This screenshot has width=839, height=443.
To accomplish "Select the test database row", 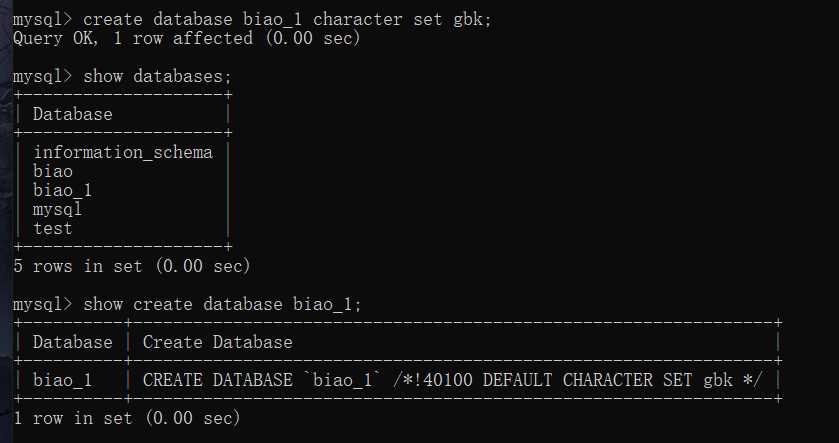I will tap(53, 228).
